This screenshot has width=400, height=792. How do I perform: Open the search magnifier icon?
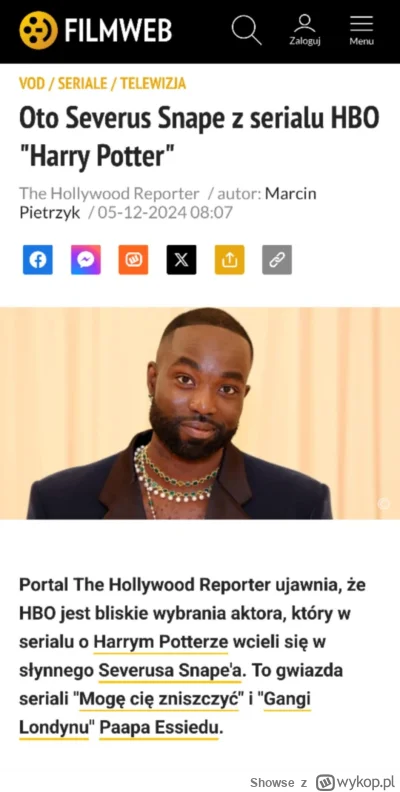[x=246, y=30]
